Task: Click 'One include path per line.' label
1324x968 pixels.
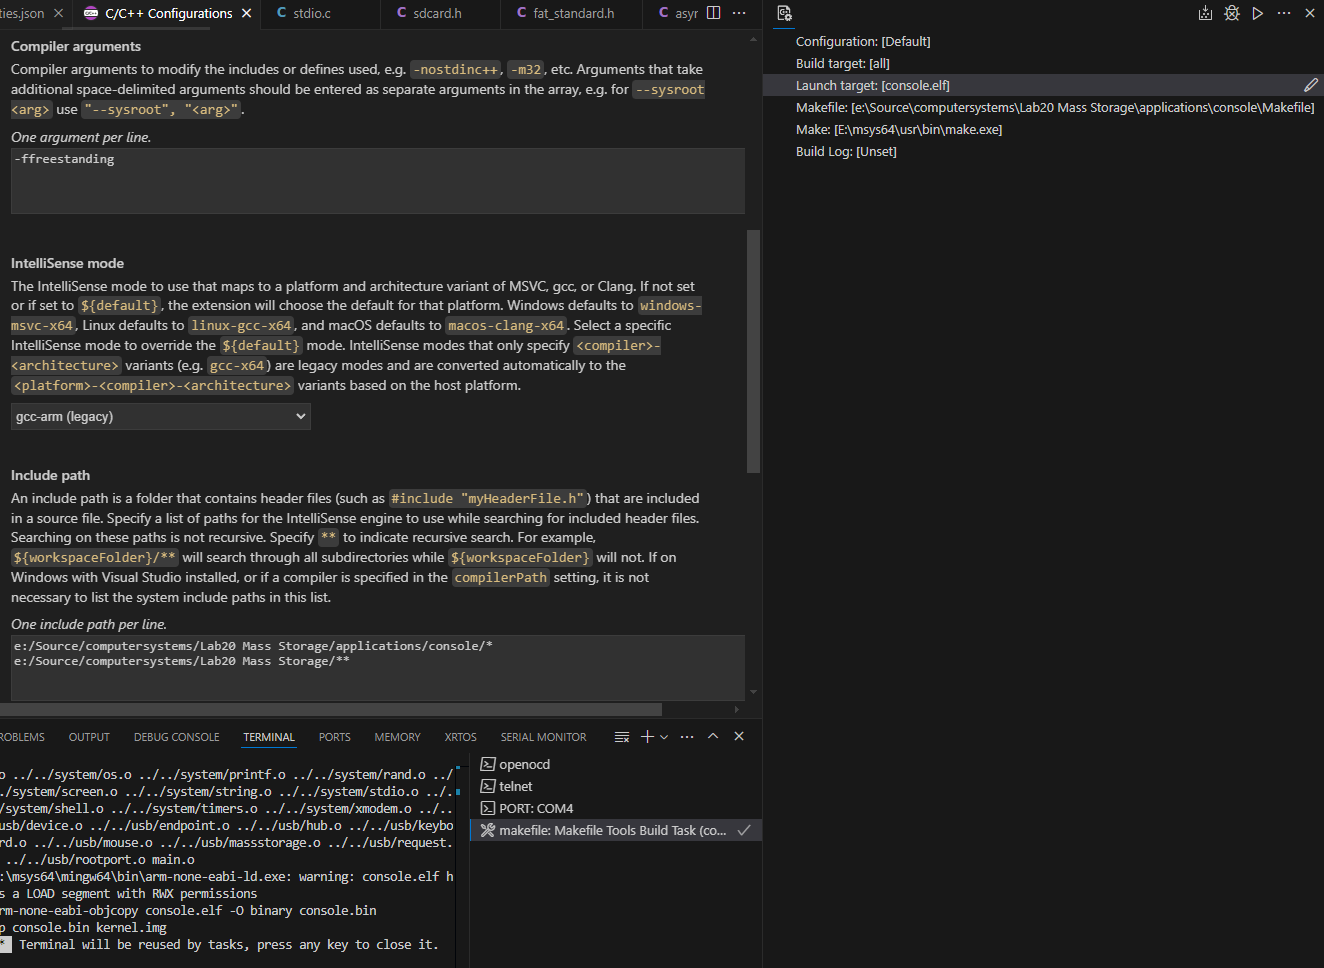Action: pos(89,624)
